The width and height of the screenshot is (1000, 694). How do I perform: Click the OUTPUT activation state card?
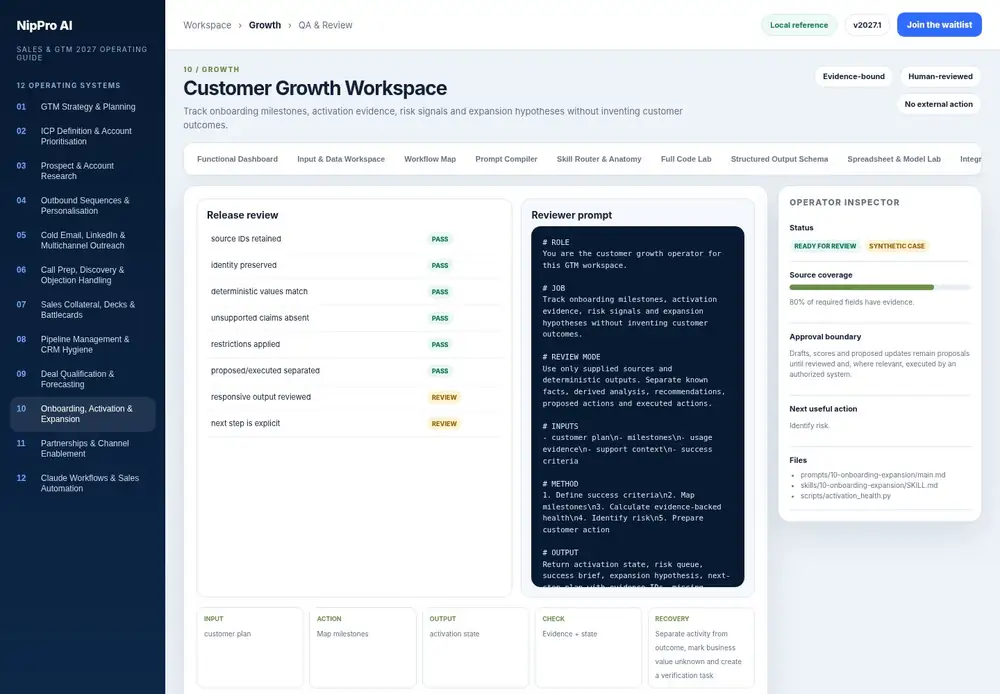[475, 647]
